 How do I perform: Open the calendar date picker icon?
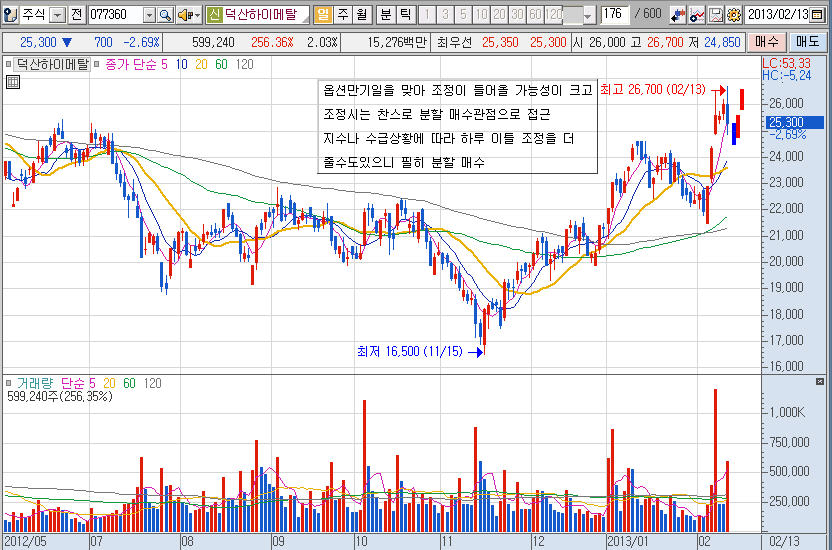(x=817, y=14)
